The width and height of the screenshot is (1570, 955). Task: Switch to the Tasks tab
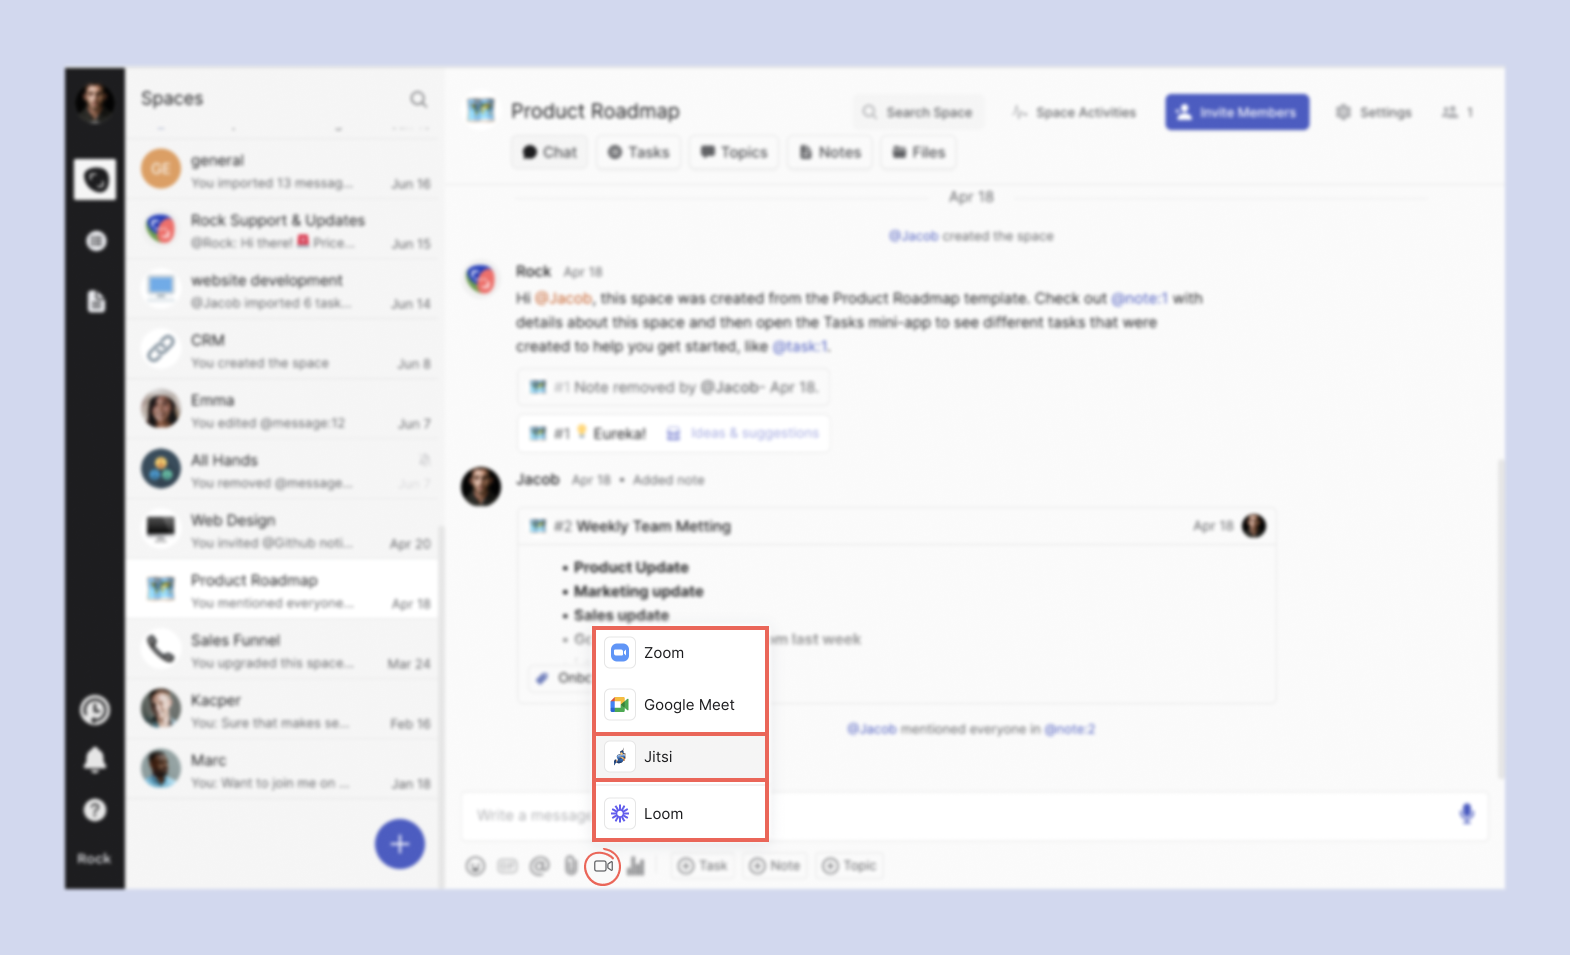639,152
